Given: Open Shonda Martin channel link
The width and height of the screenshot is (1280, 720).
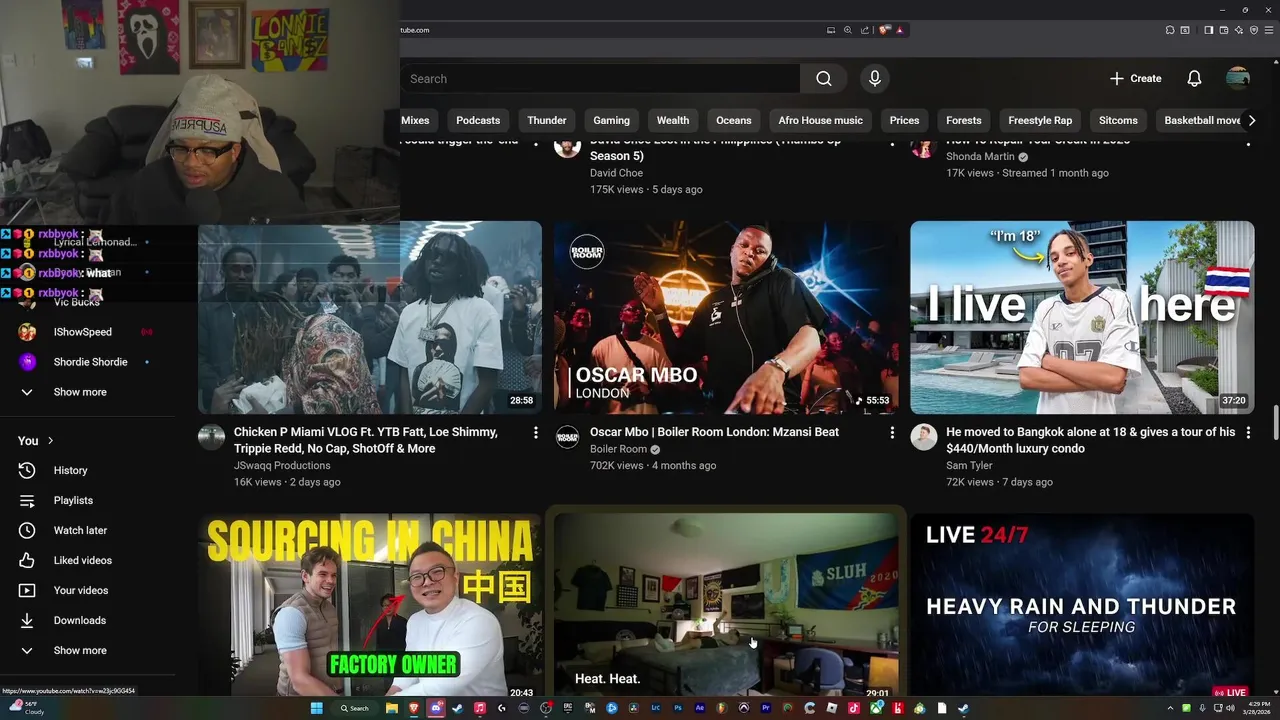Looking at the screenshot, I should (x=980, y=157).
